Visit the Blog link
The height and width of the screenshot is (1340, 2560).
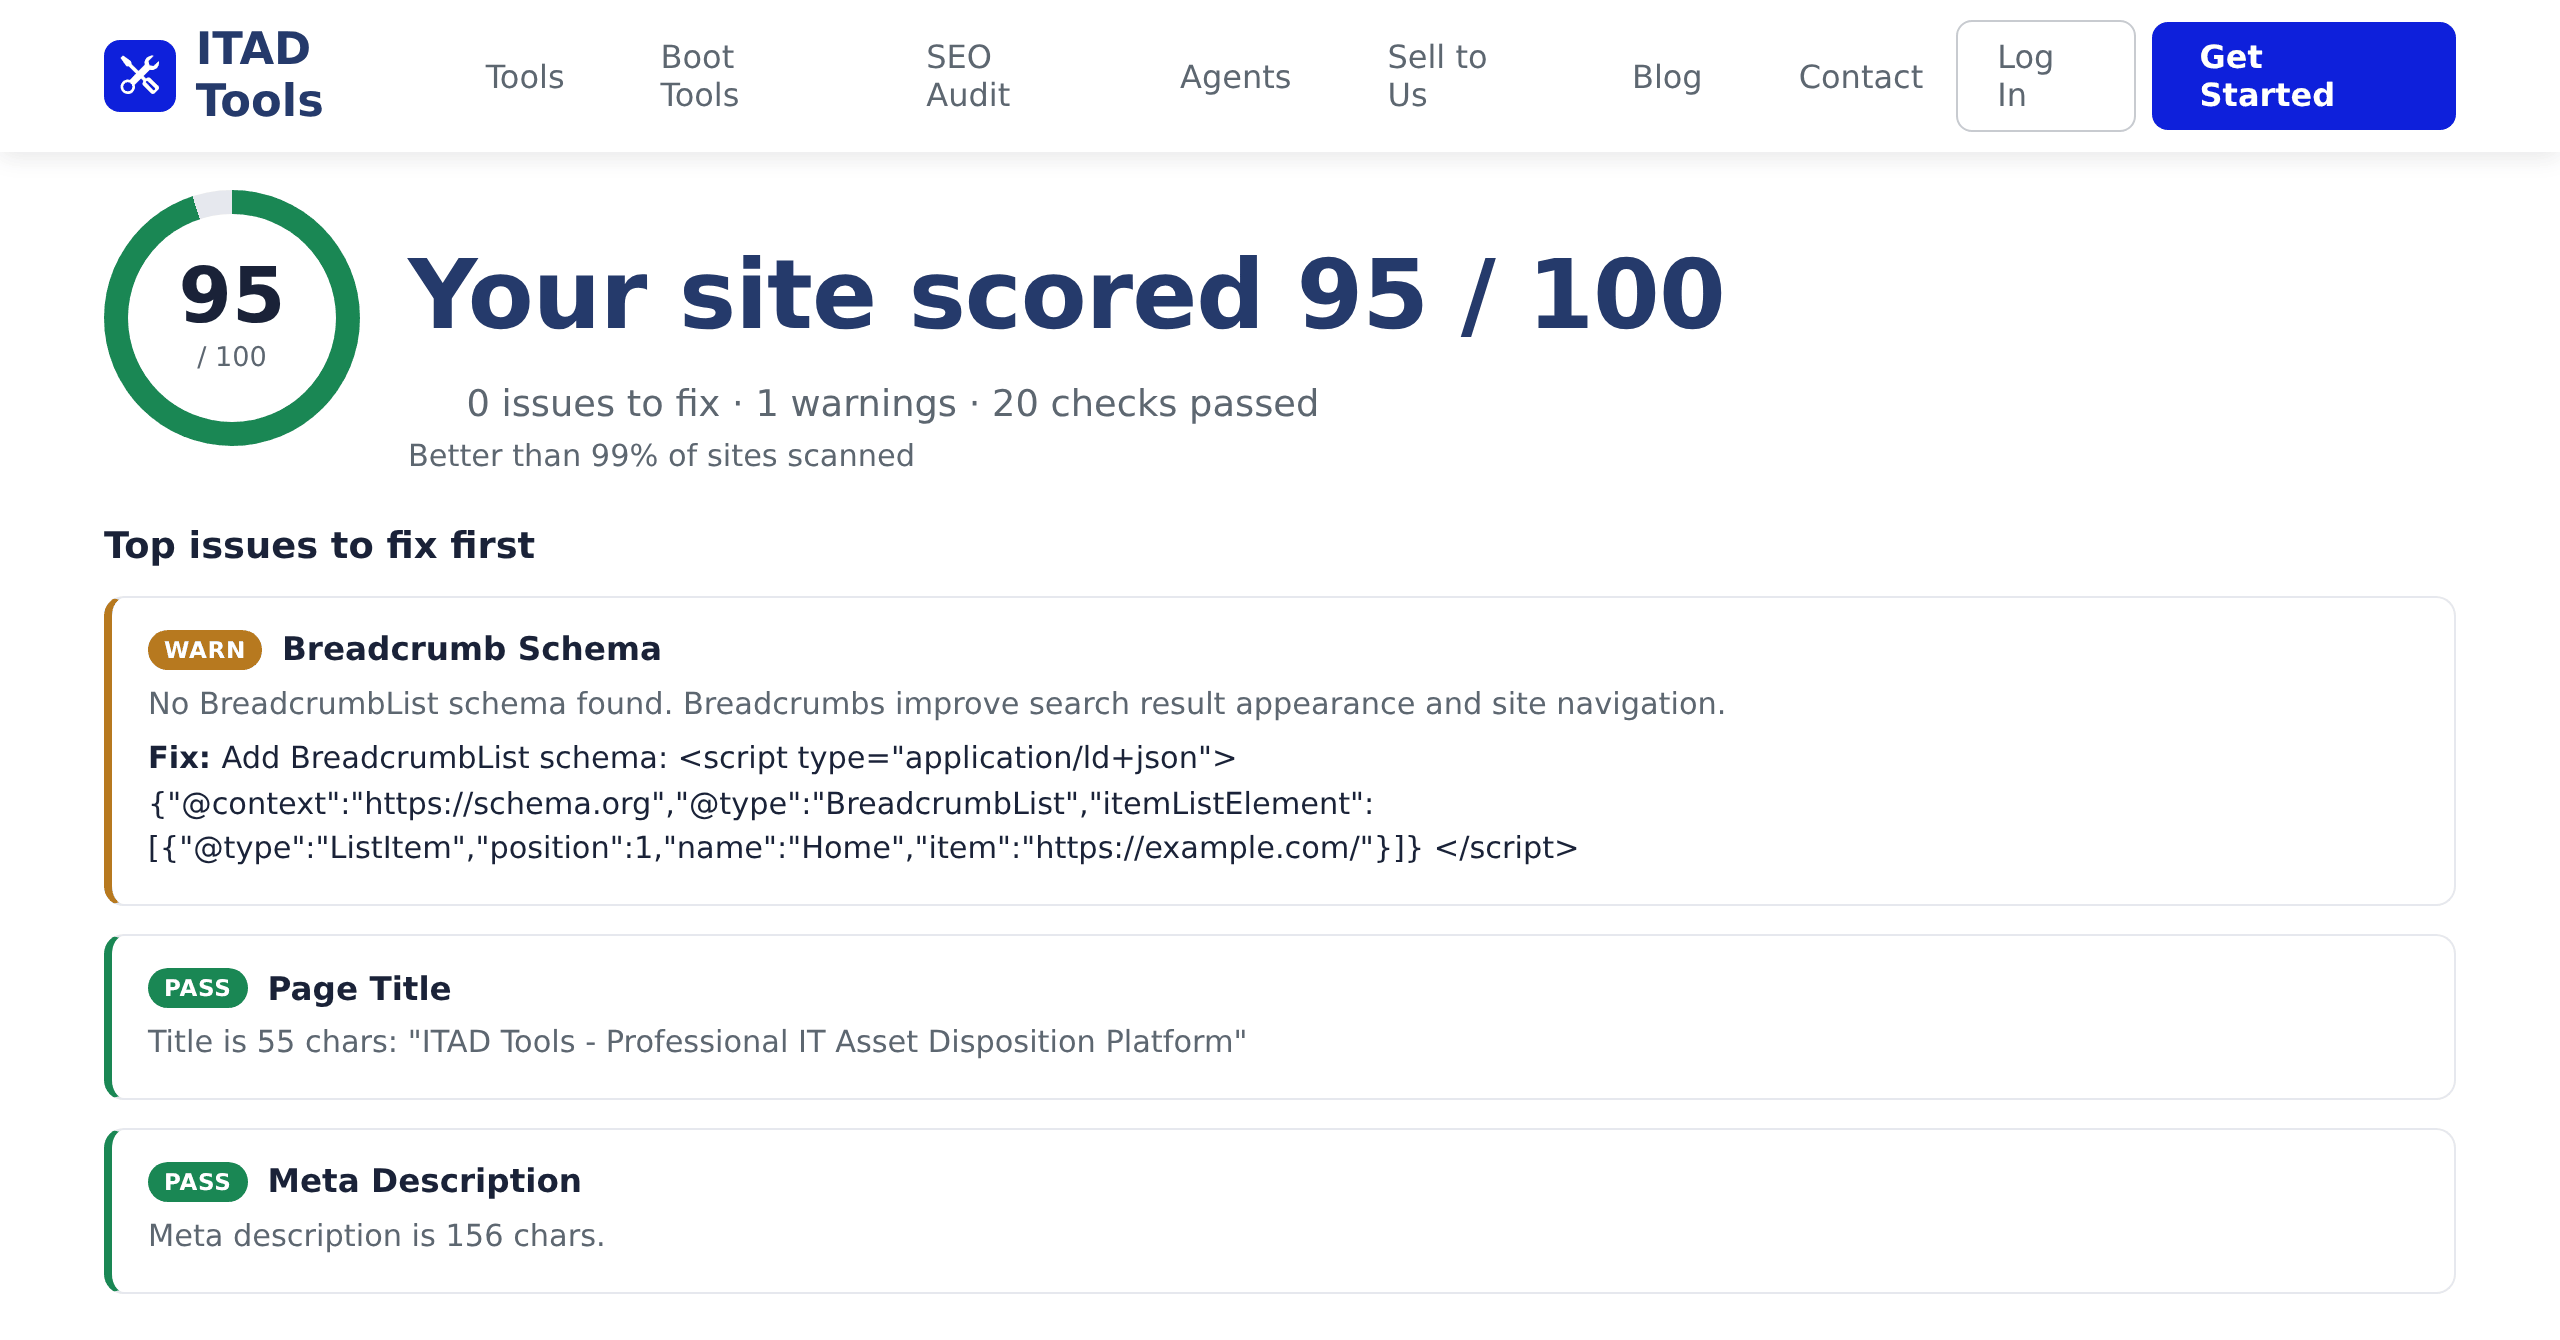pyautogui.click(x=1666, y=77)
